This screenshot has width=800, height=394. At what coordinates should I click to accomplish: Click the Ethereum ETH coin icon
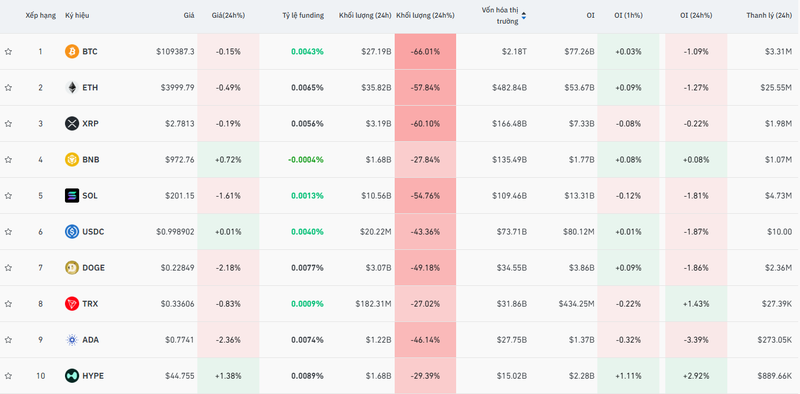[x=72, y=87]
